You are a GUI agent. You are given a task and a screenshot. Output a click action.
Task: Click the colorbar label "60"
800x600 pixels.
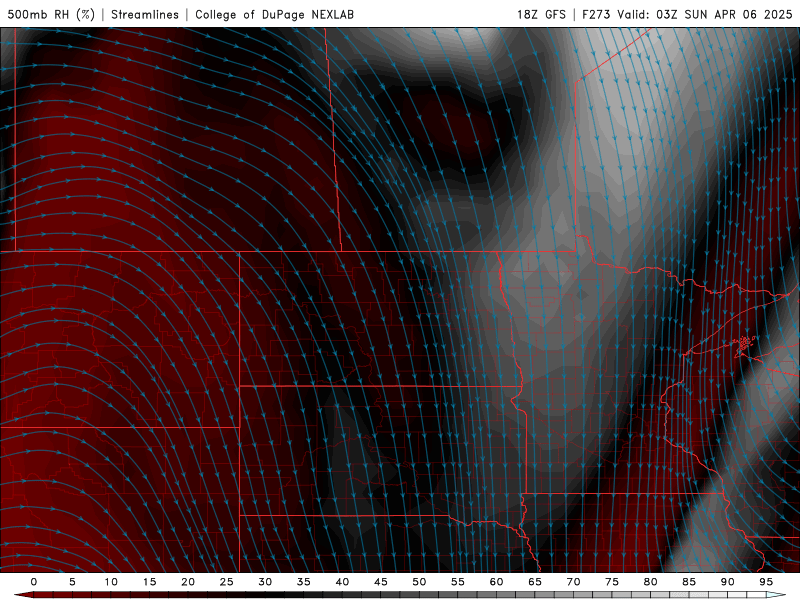coord(496,582)
